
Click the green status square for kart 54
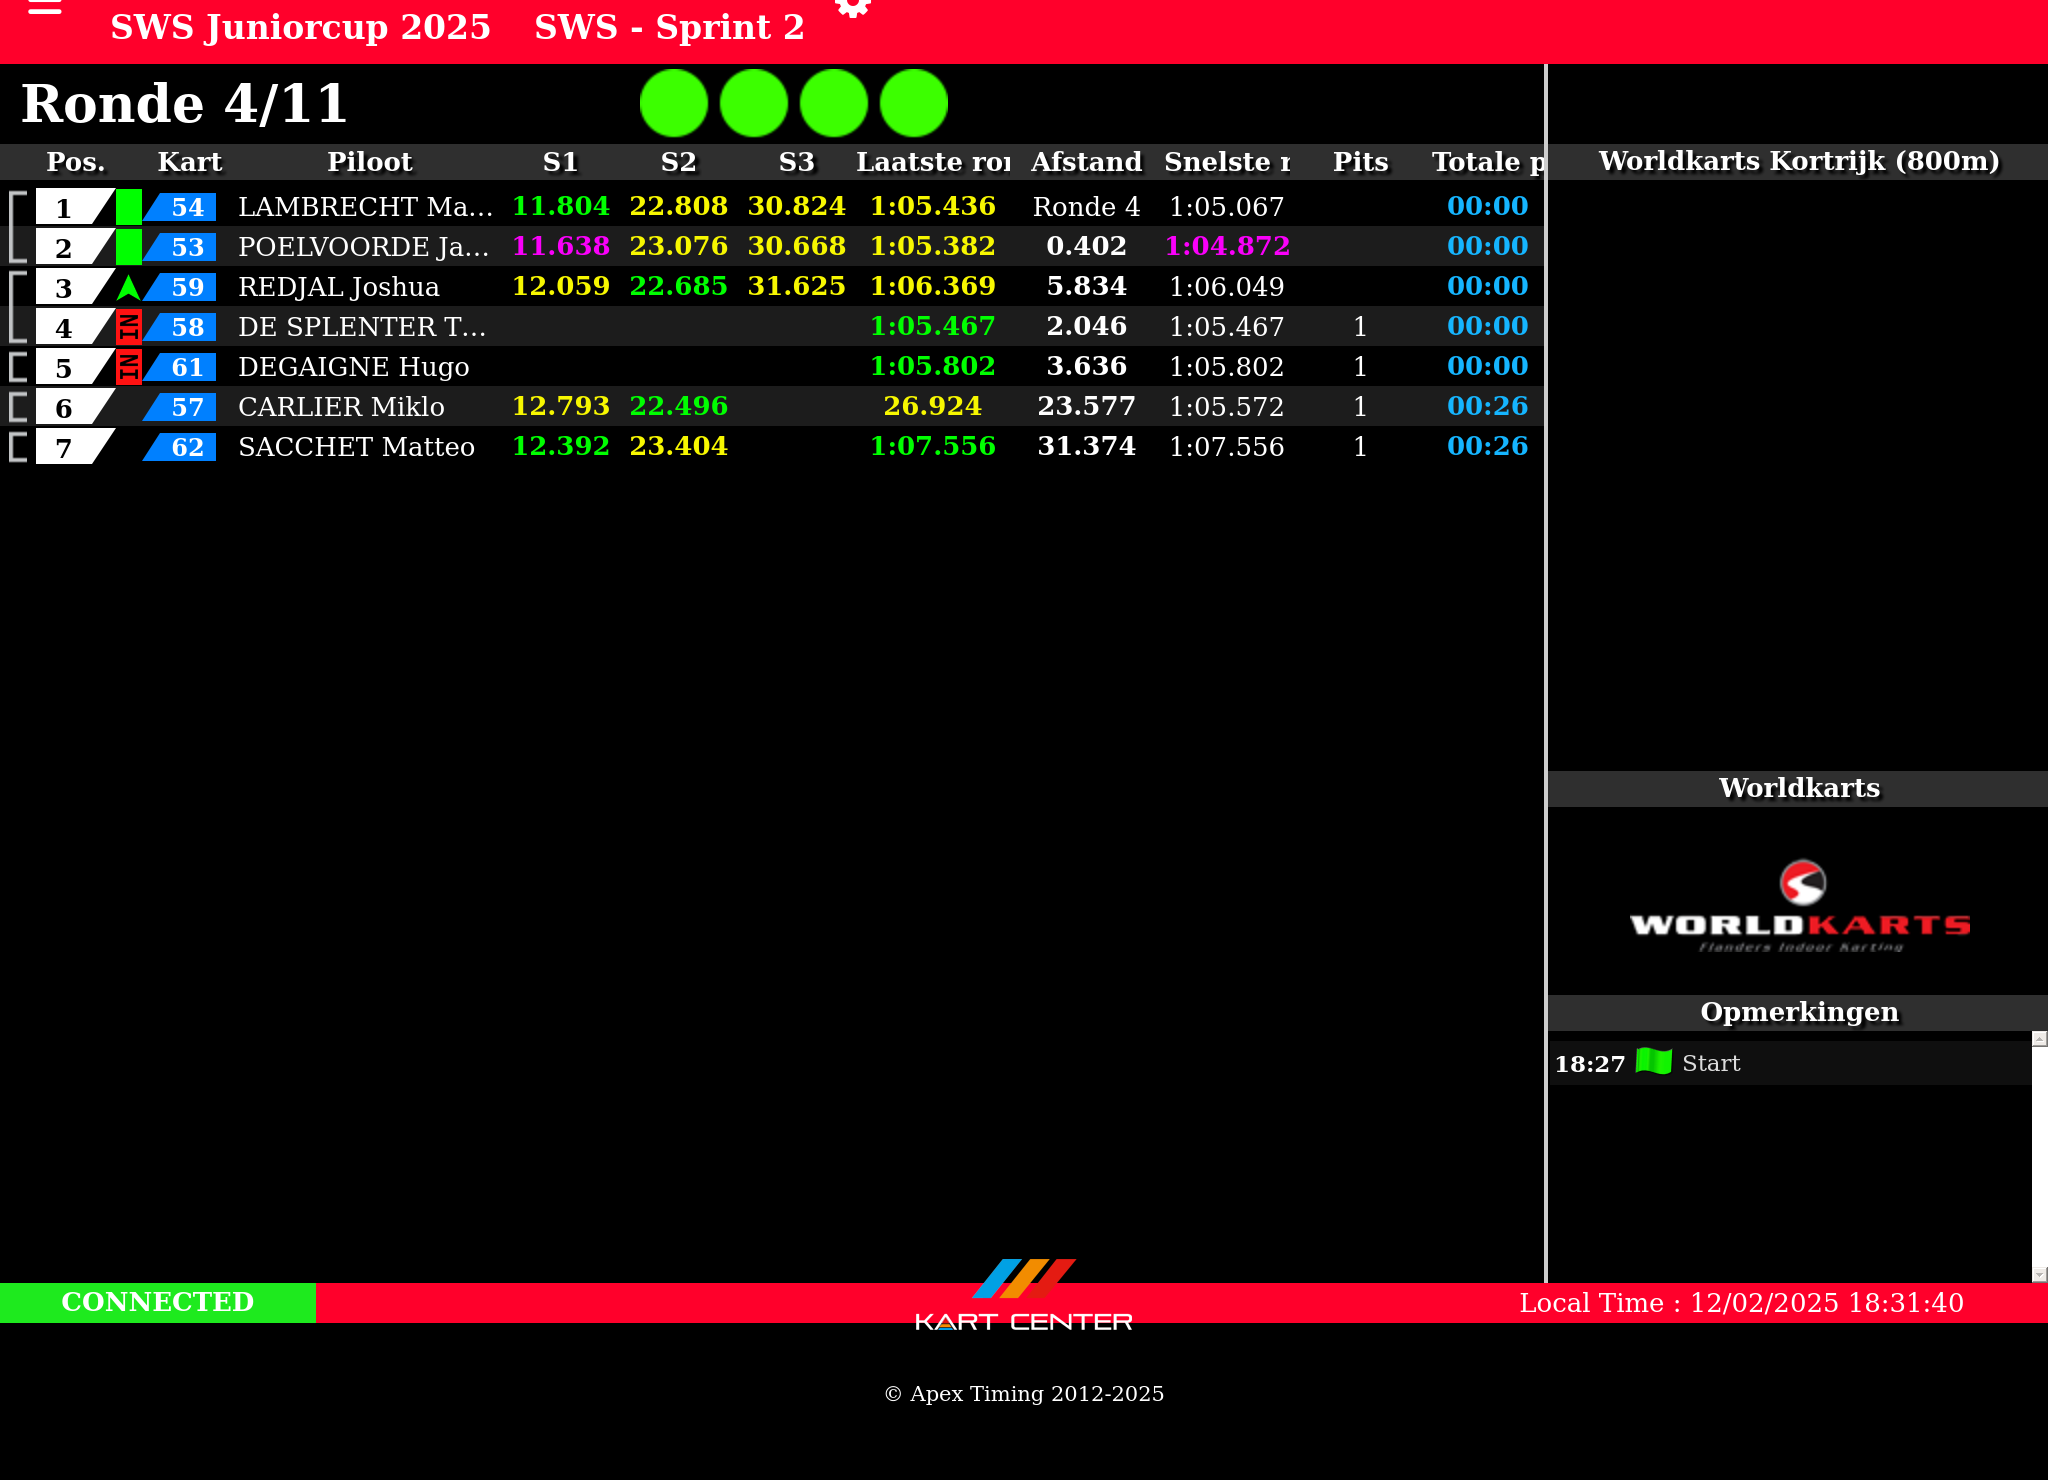128,207
